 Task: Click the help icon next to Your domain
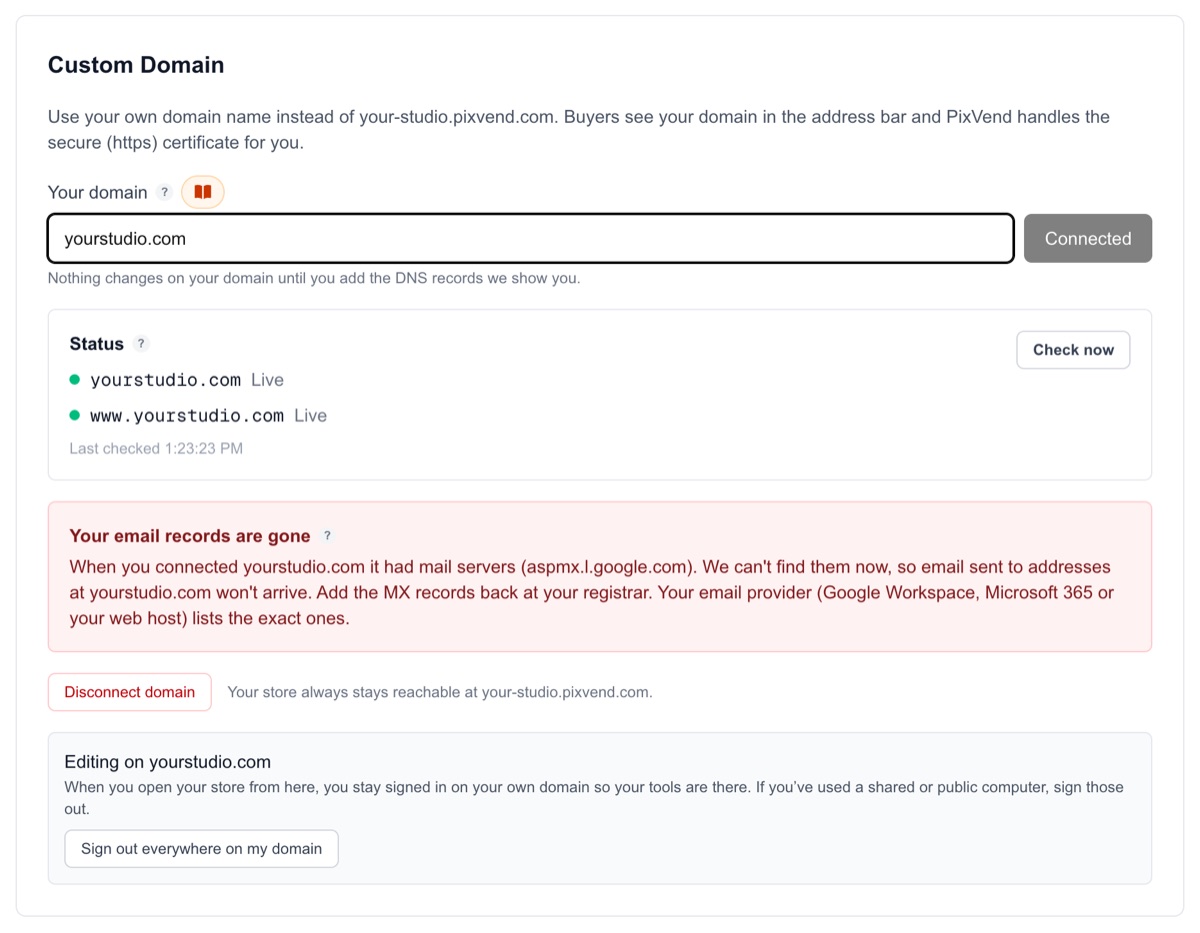click(165, 192)
